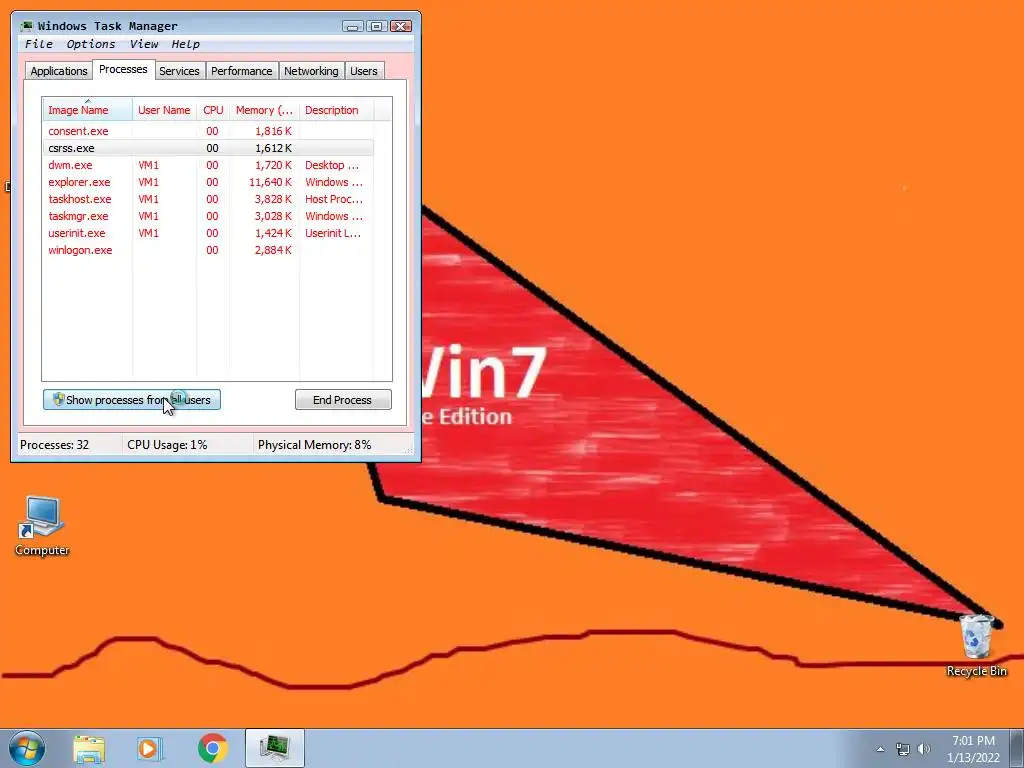Sort by the Image Name column
Image resolution: width=1024 pixels, height=768 pixels.
point(88,110)
